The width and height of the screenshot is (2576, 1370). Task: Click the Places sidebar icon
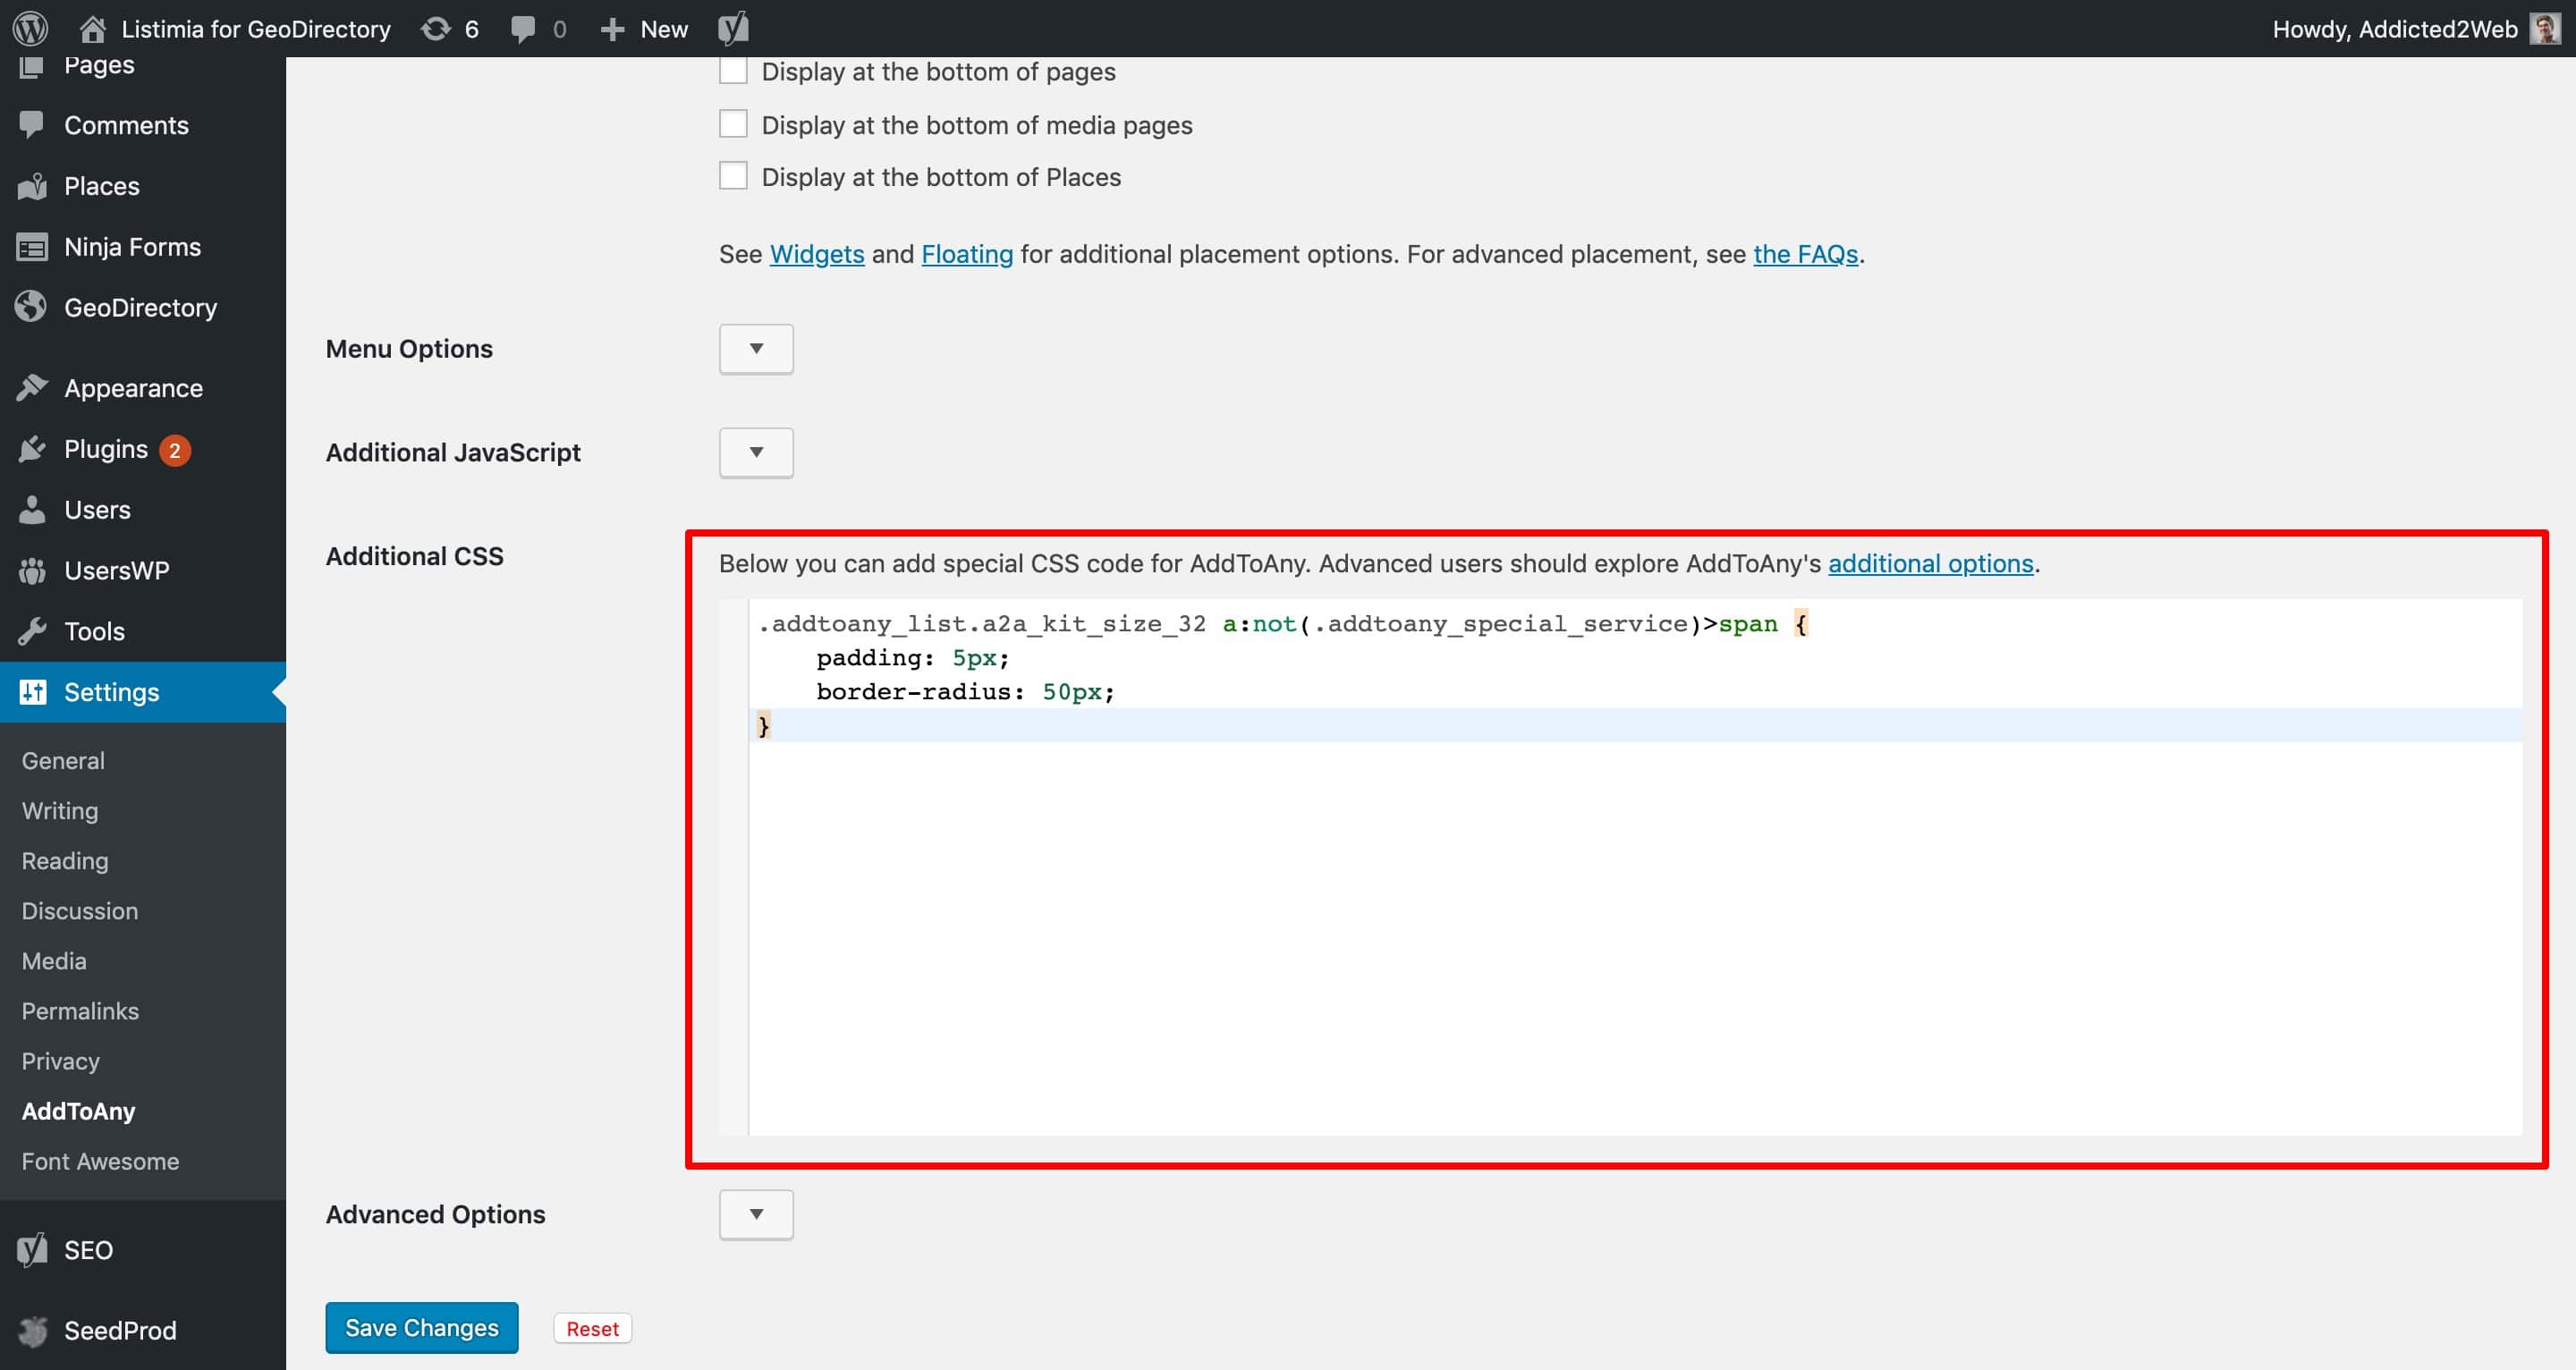(32, 186)
